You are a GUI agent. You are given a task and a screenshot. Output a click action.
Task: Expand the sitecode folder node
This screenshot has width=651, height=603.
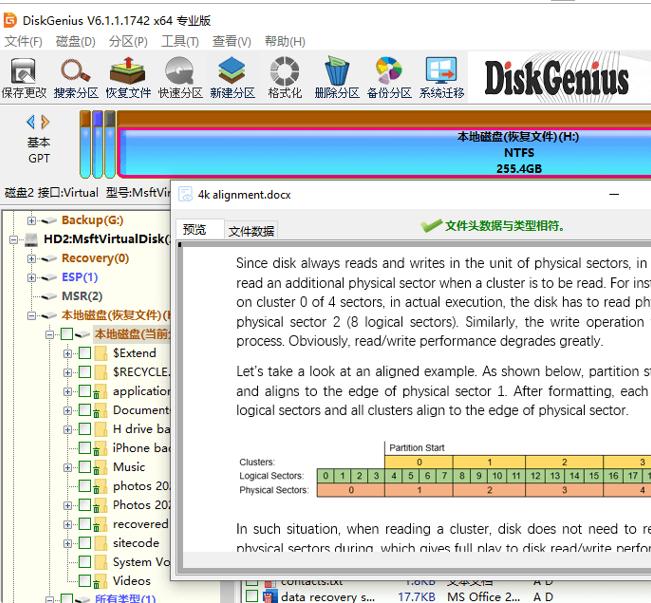point(67,543)
